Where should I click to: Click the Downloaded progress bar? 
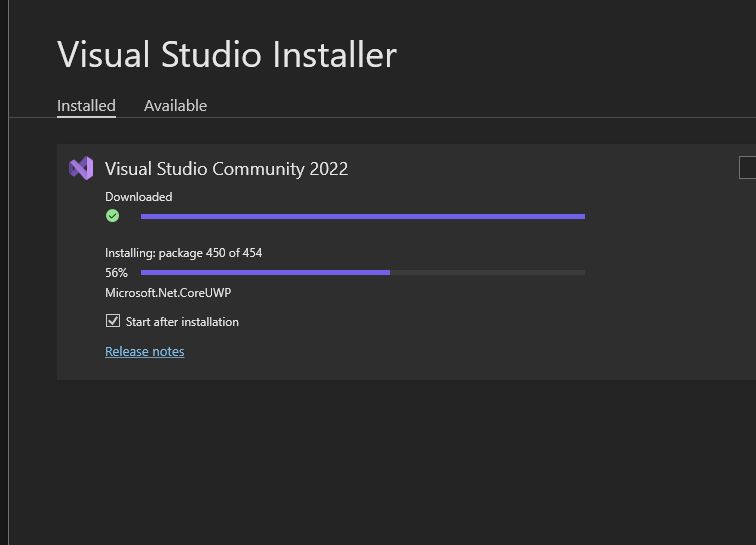[363, 217]
